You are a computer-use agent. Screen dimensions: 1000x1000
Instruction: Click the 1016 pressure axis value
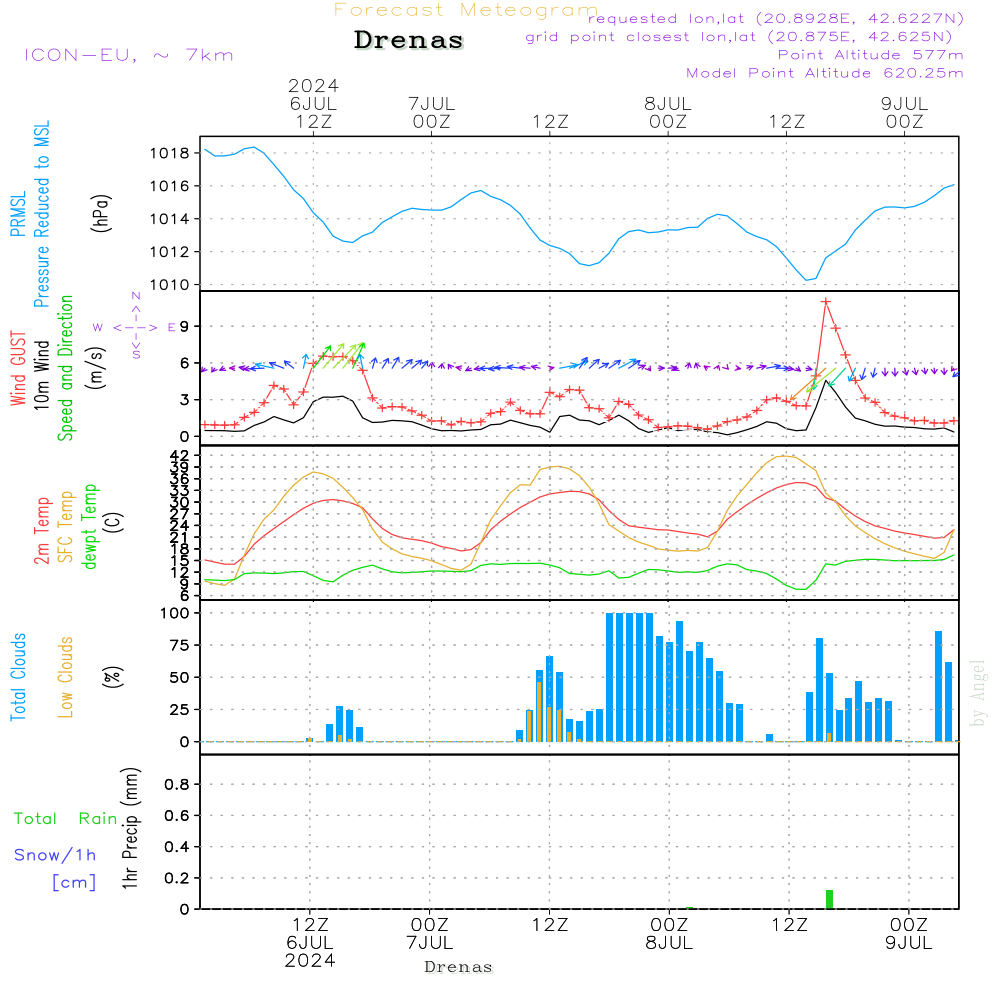[x=170, y=186]
